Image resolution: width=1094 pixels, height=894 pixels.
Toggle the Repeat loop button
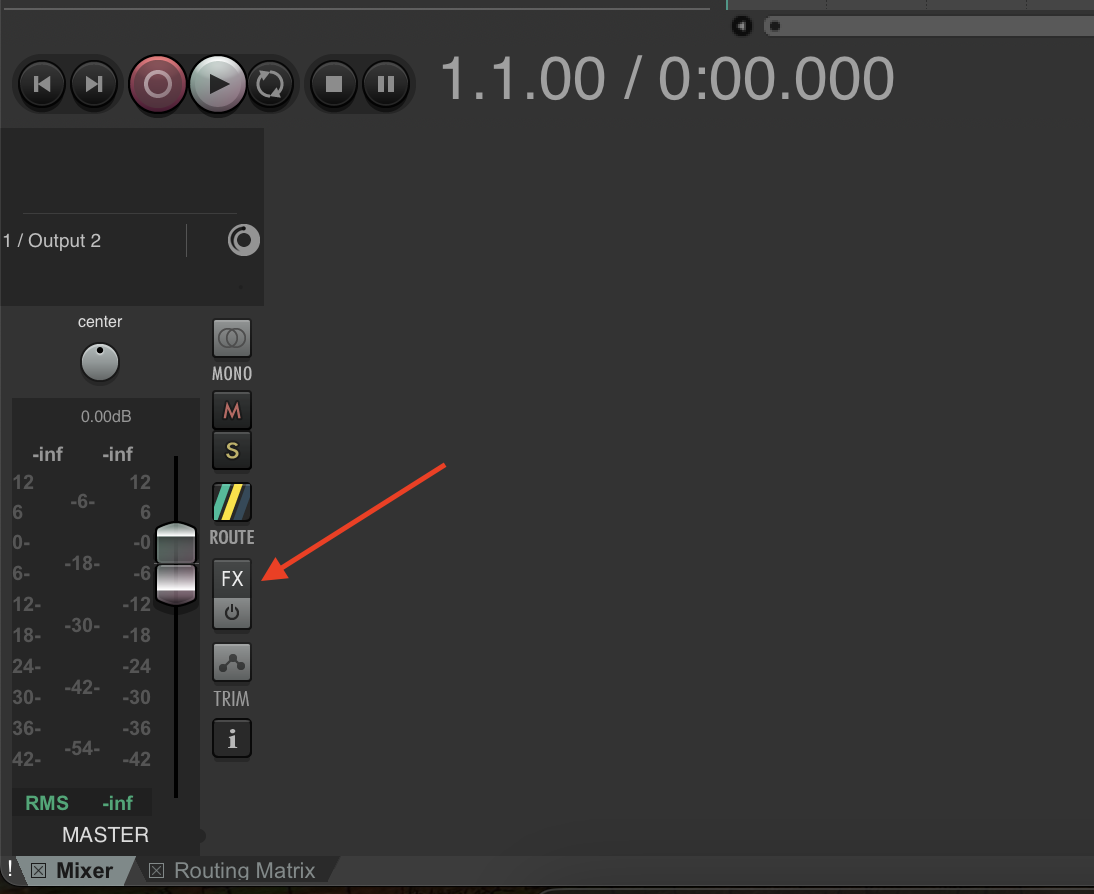(269, 84)
